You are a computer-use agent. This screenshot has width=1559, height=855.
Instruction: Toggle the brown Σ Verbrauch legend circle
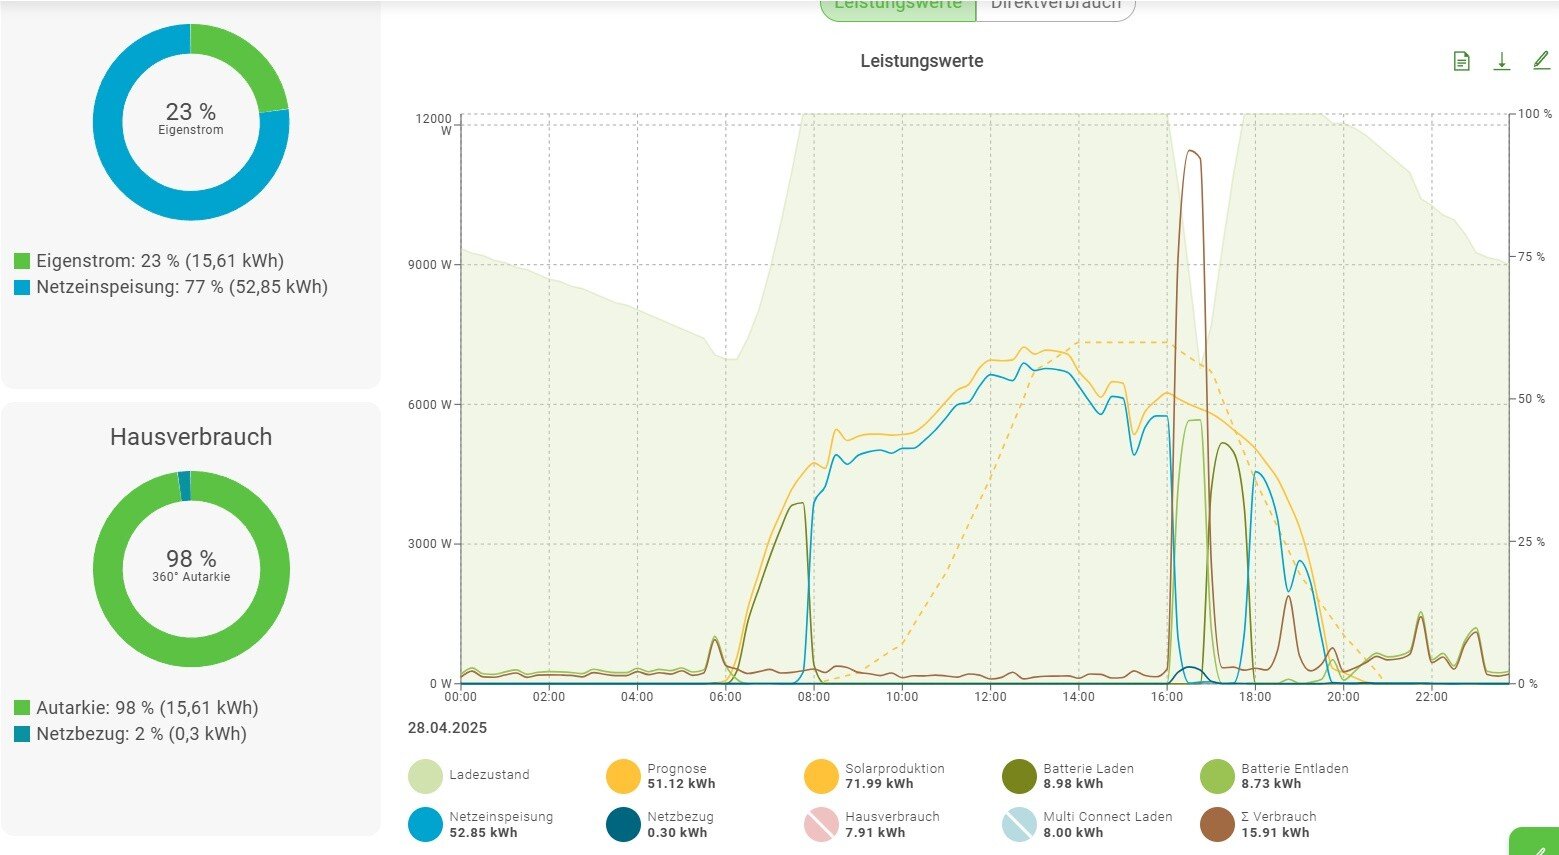[x=1217, y=824]
